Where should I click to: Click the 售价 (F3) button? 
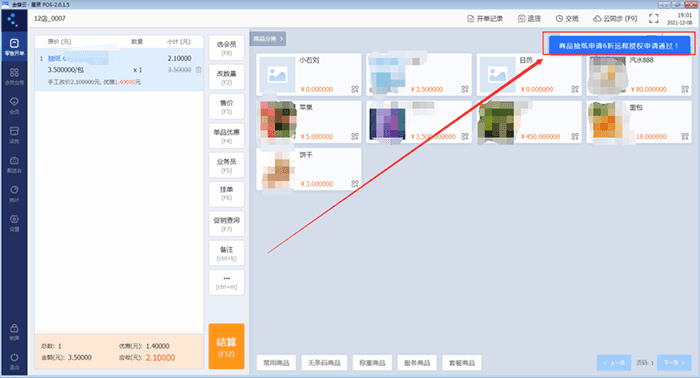point(226,107)
